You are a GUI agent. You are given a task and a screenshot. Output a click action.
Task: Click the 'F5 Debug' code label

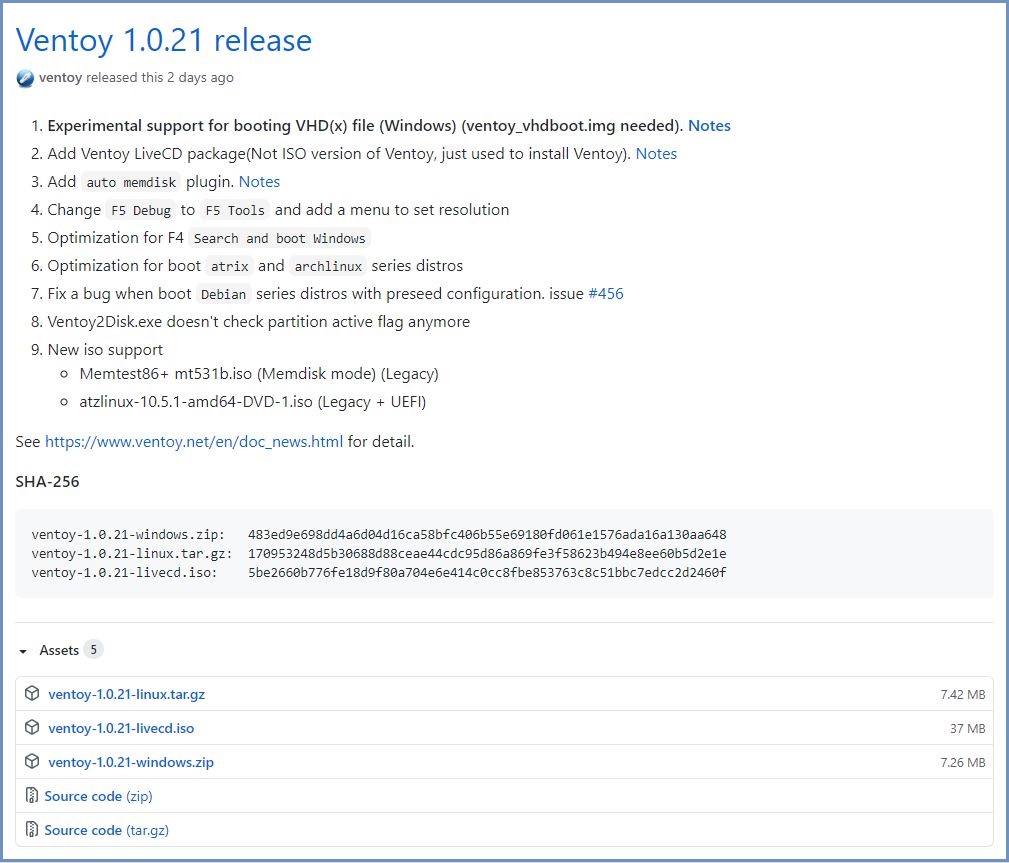tap(141, 210)
